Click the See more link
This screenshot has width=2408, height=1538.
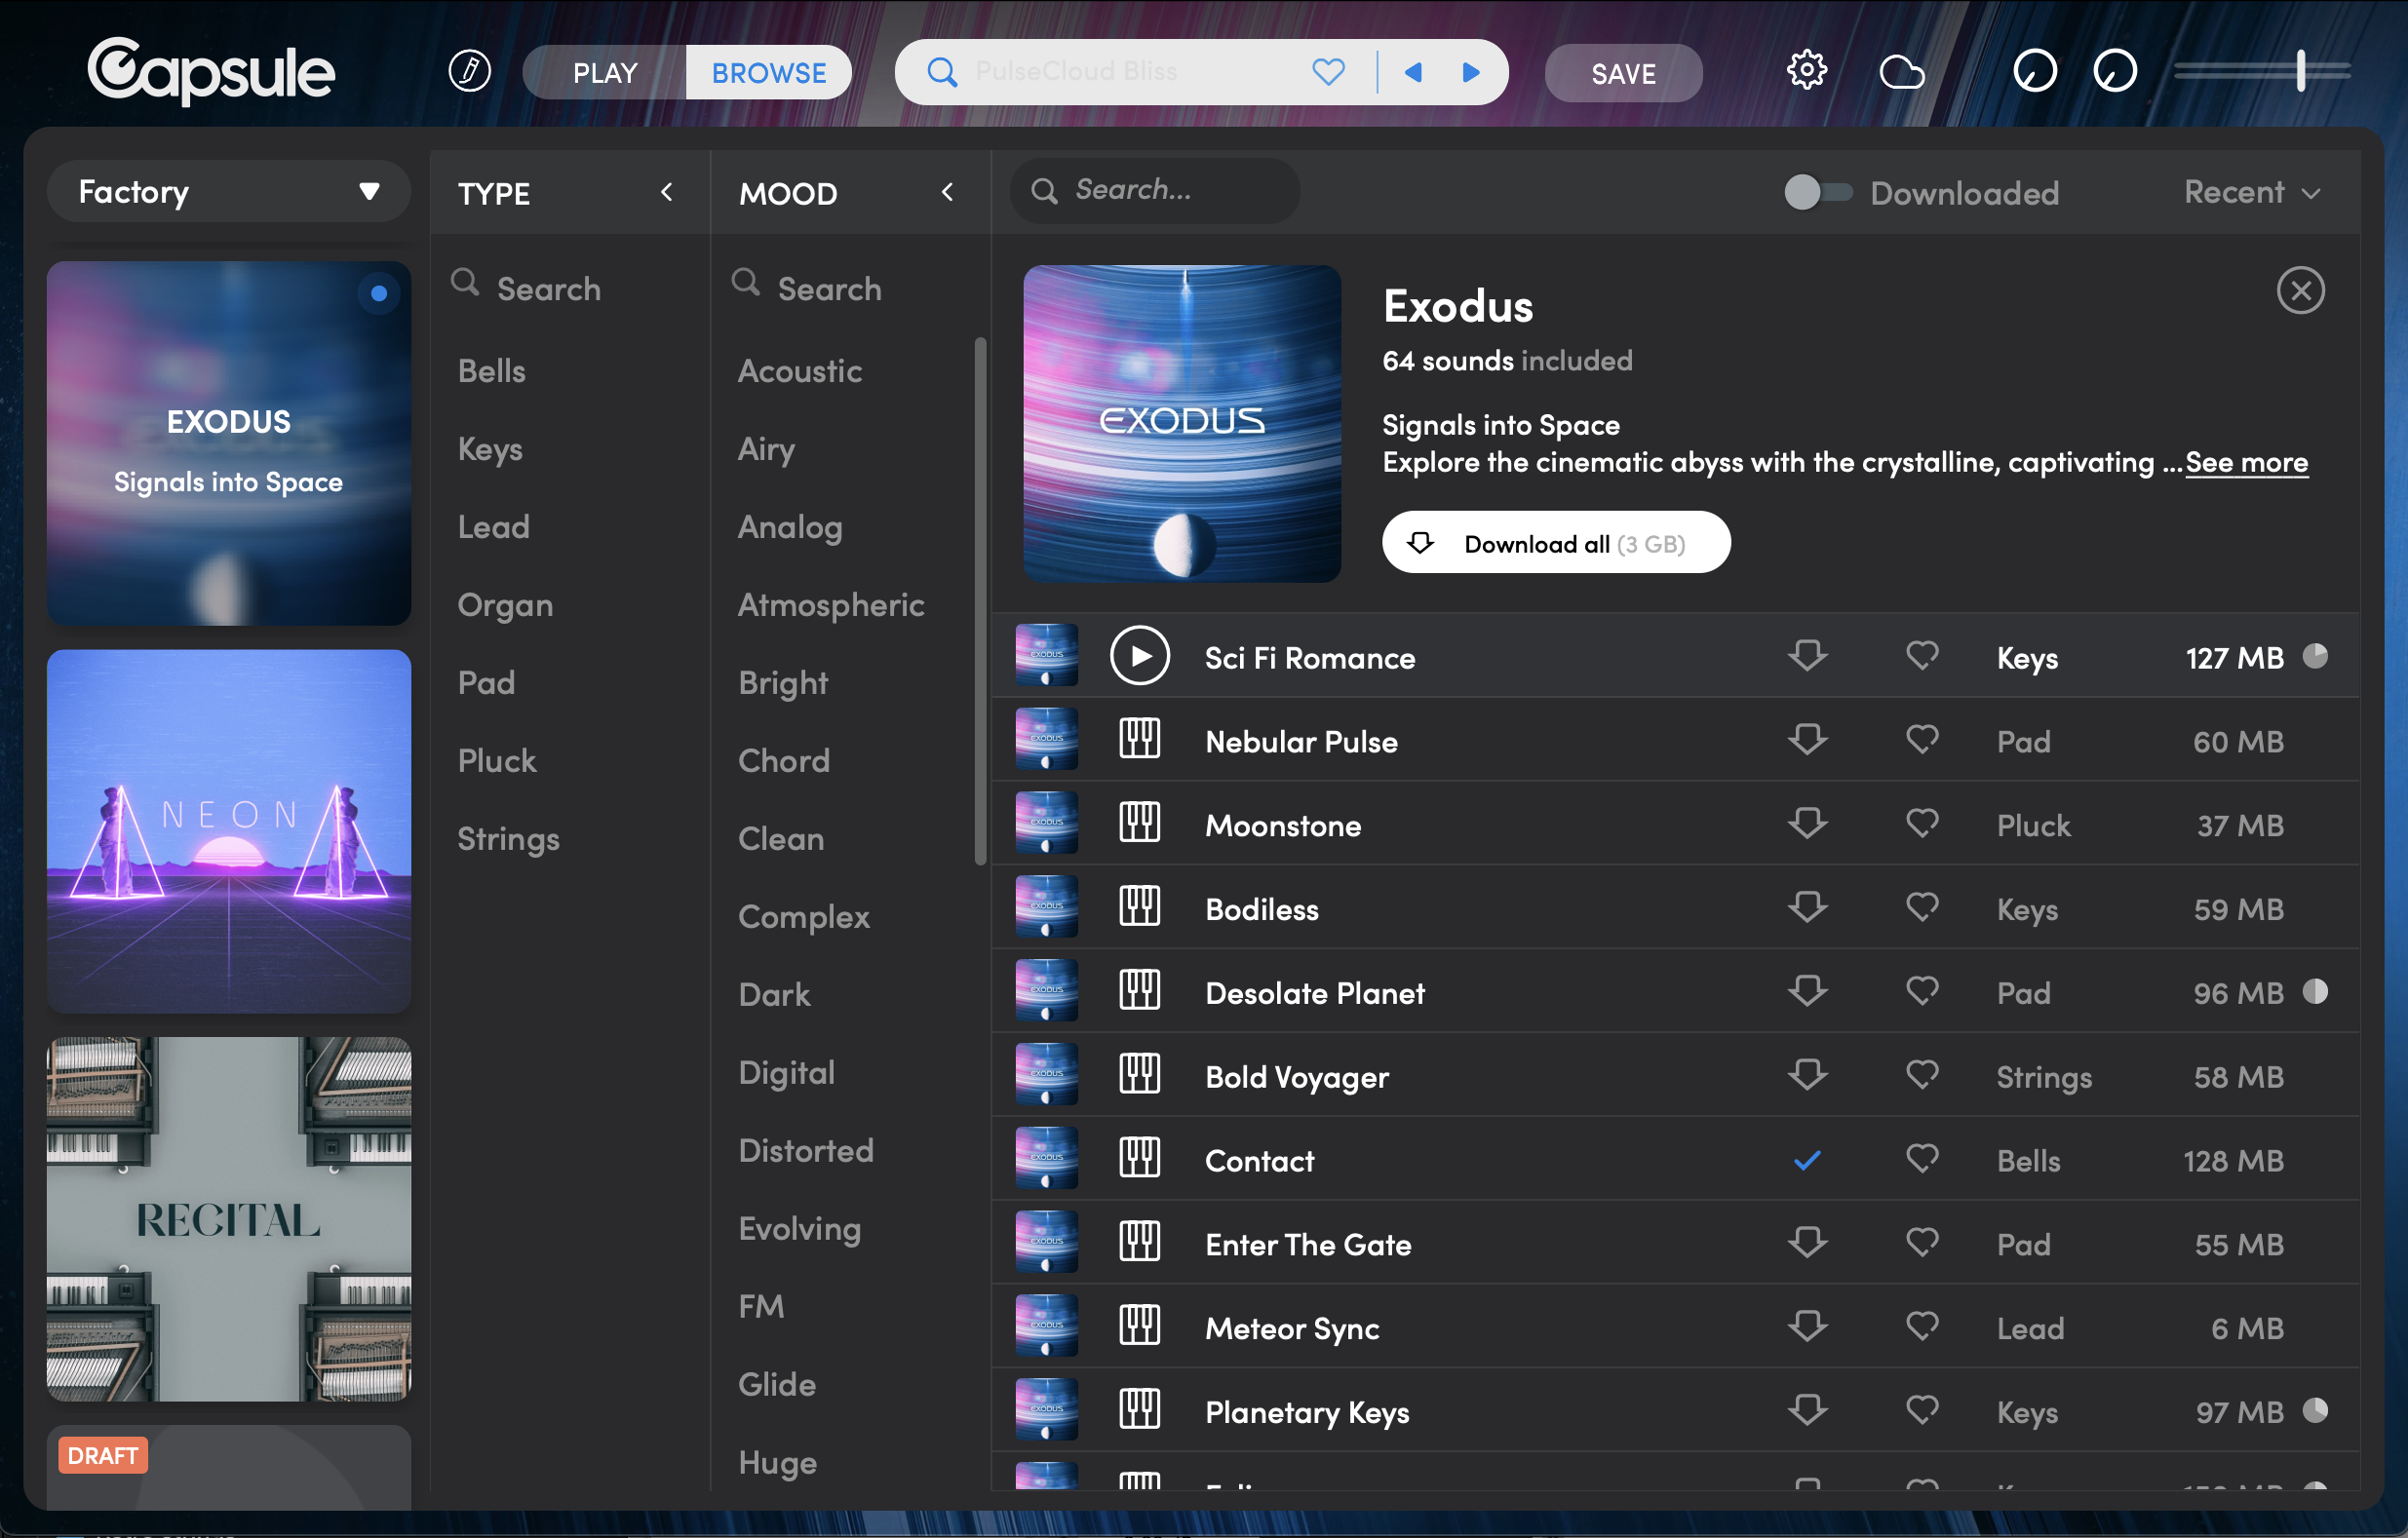(2246, 462)
